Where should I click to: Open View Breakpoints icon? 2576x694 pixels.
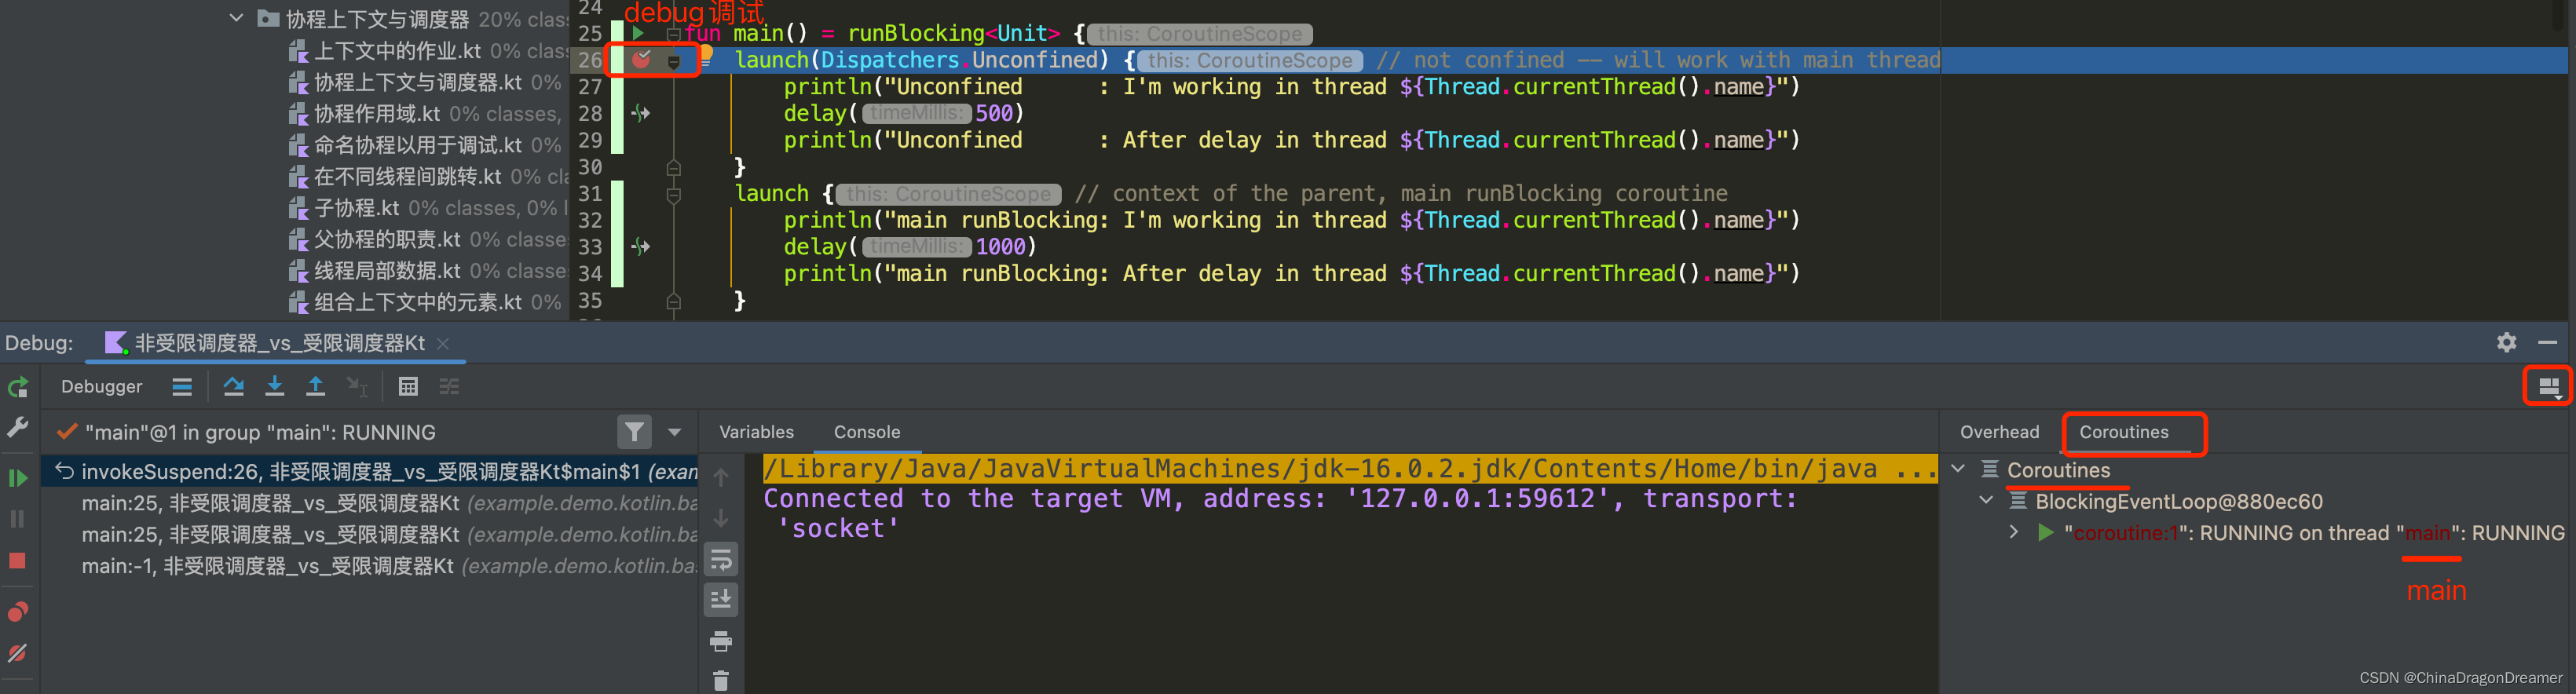coord(18,612)
